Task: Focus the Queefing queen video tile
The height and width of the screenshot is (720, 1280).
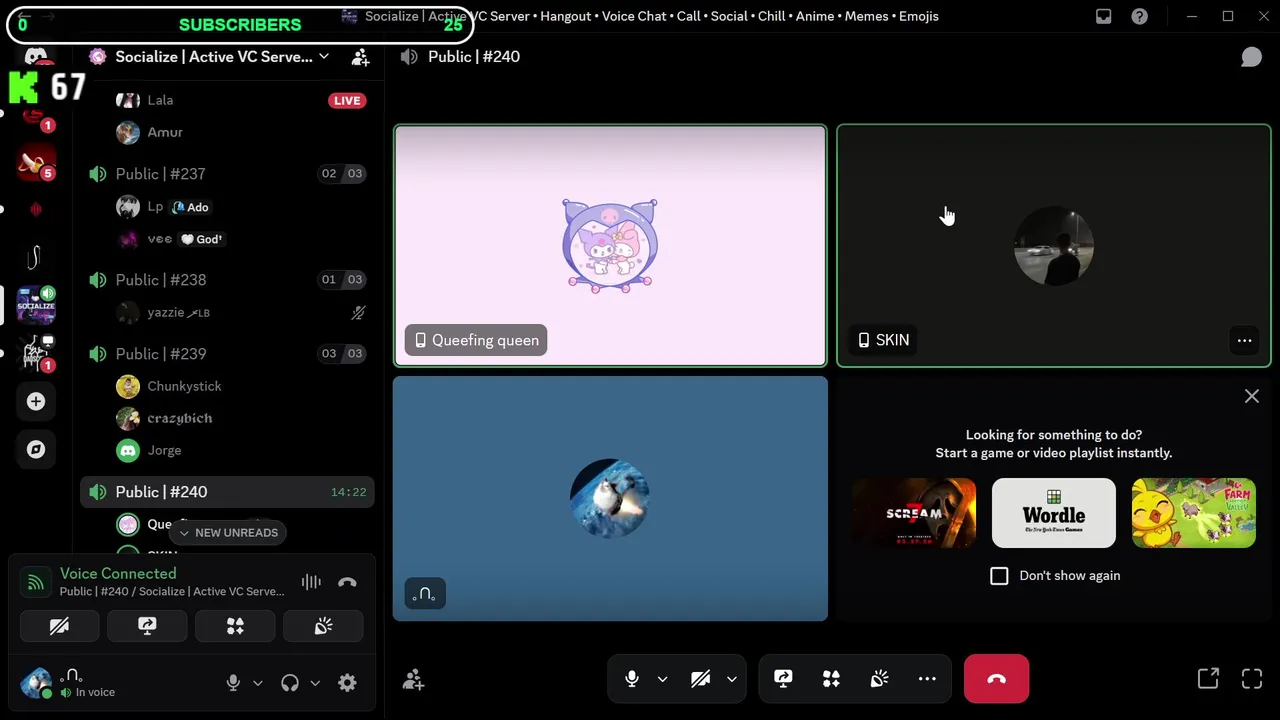Action: click(x=610, y=246)
